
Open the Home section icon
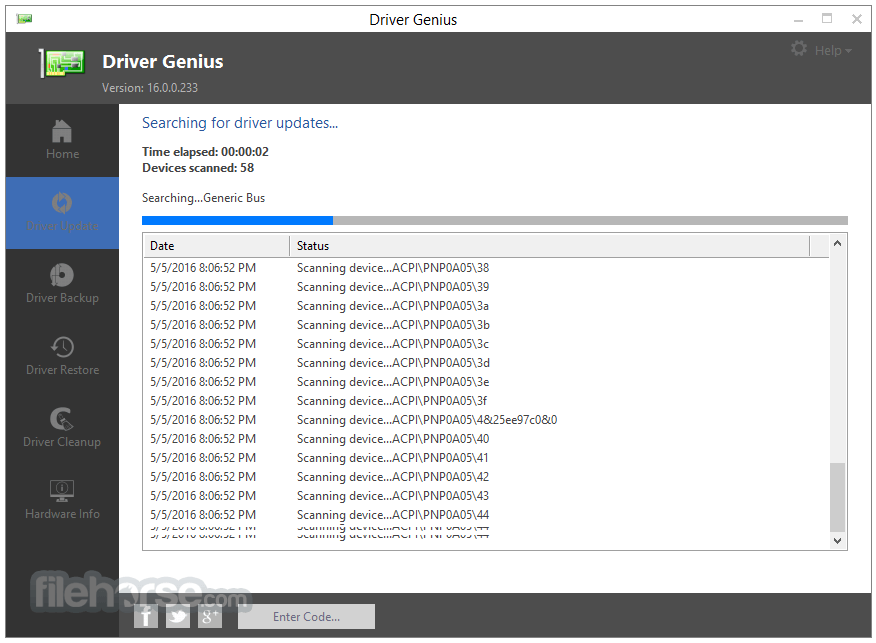point(62,132)
